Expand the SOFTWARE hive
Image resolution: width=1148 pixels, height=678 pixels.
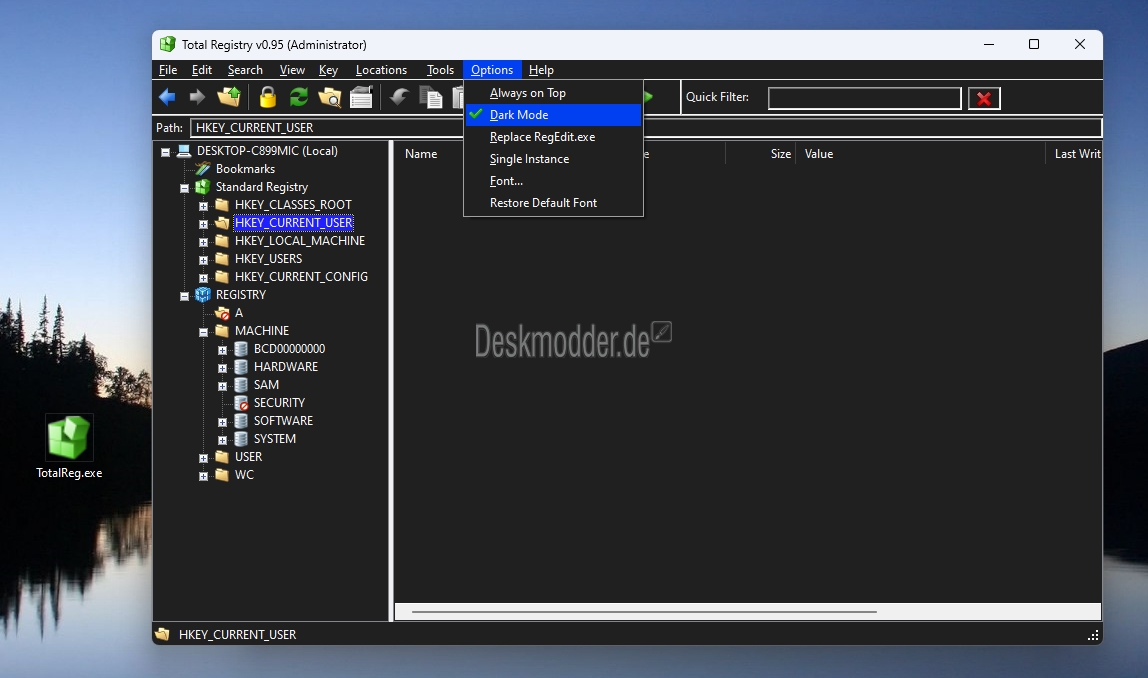[223, 422]
